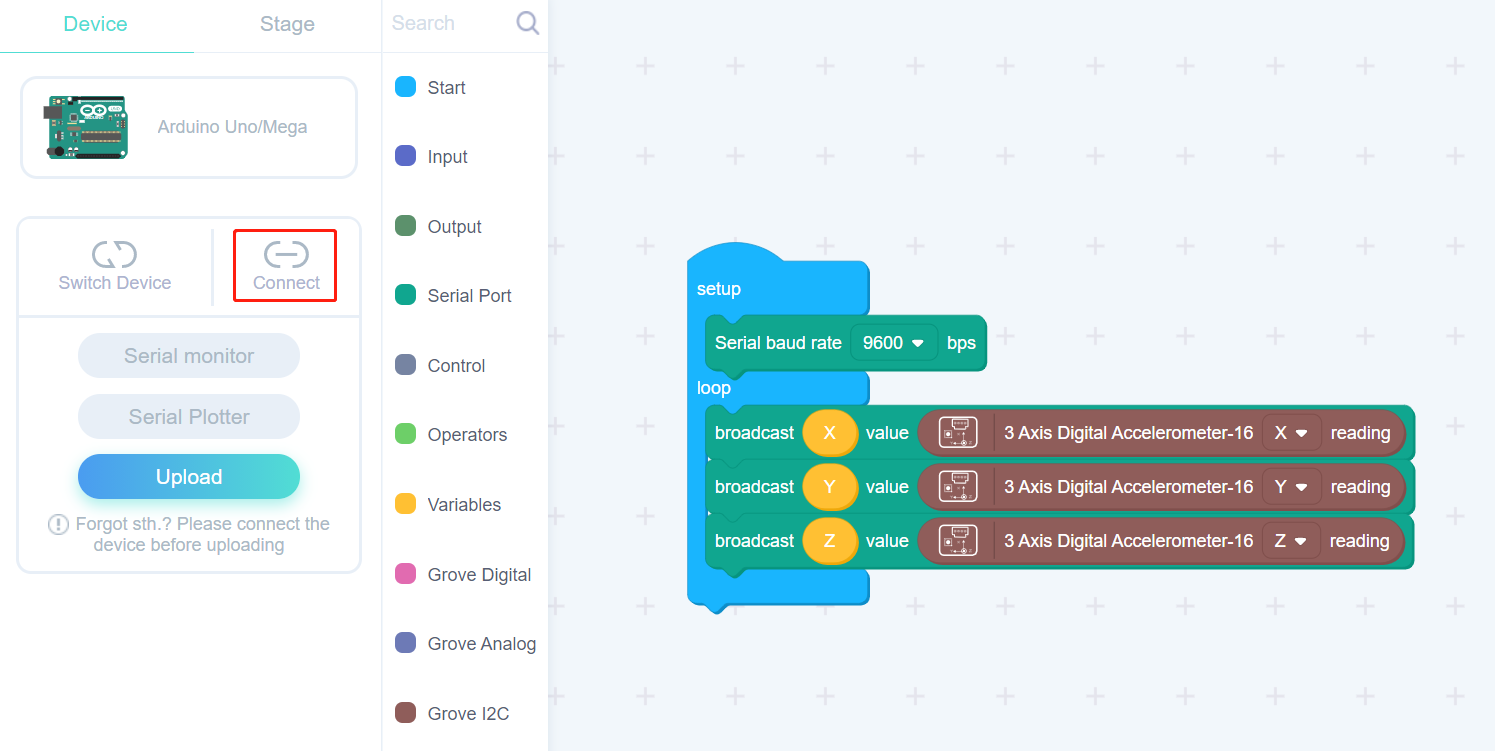Click the bps label in baud block
Viewport: 1495px width, 751px height.
point(961,343)
